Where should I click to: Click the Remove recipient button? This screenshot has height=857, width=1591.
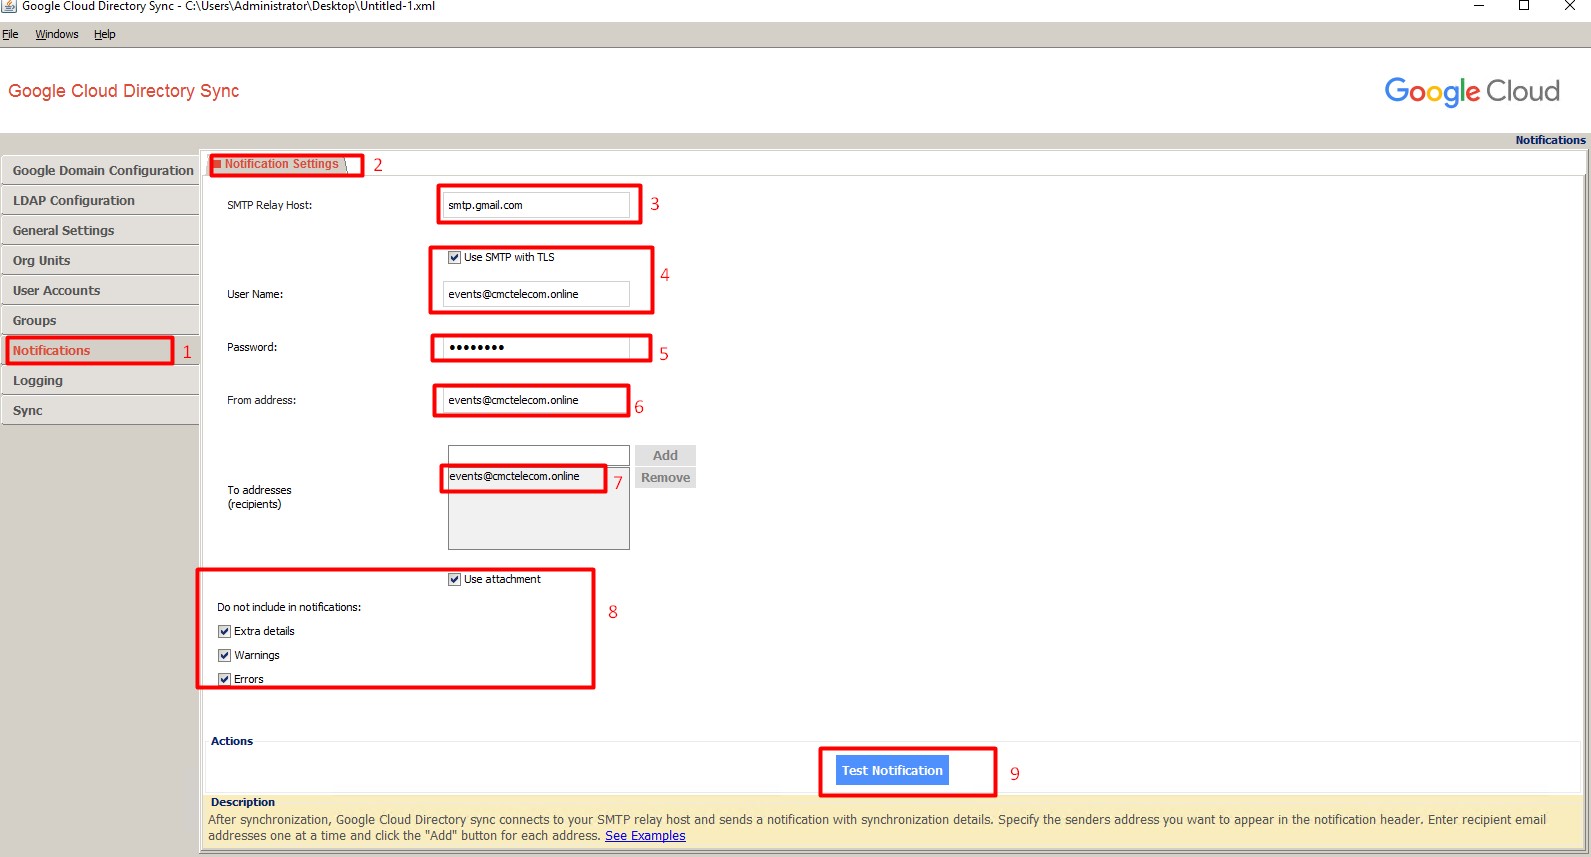[x=665, y=477]
